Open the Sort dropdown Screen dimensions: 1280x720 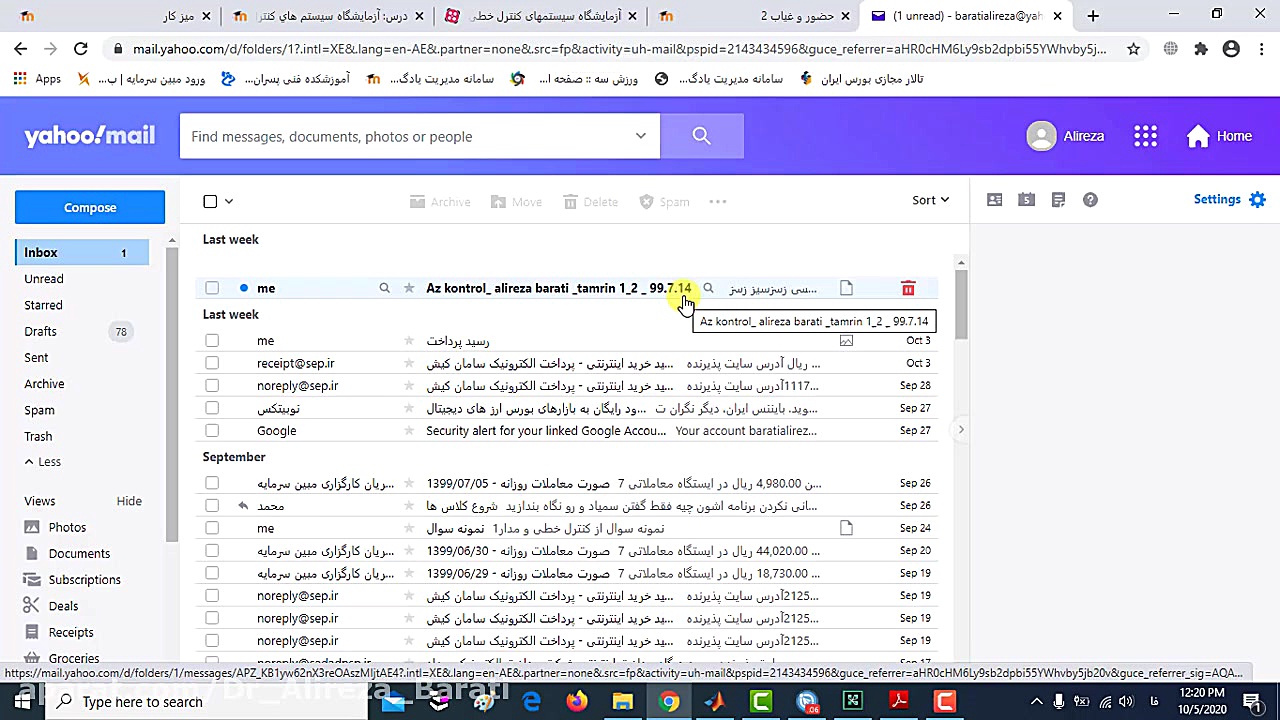[929, 200]
